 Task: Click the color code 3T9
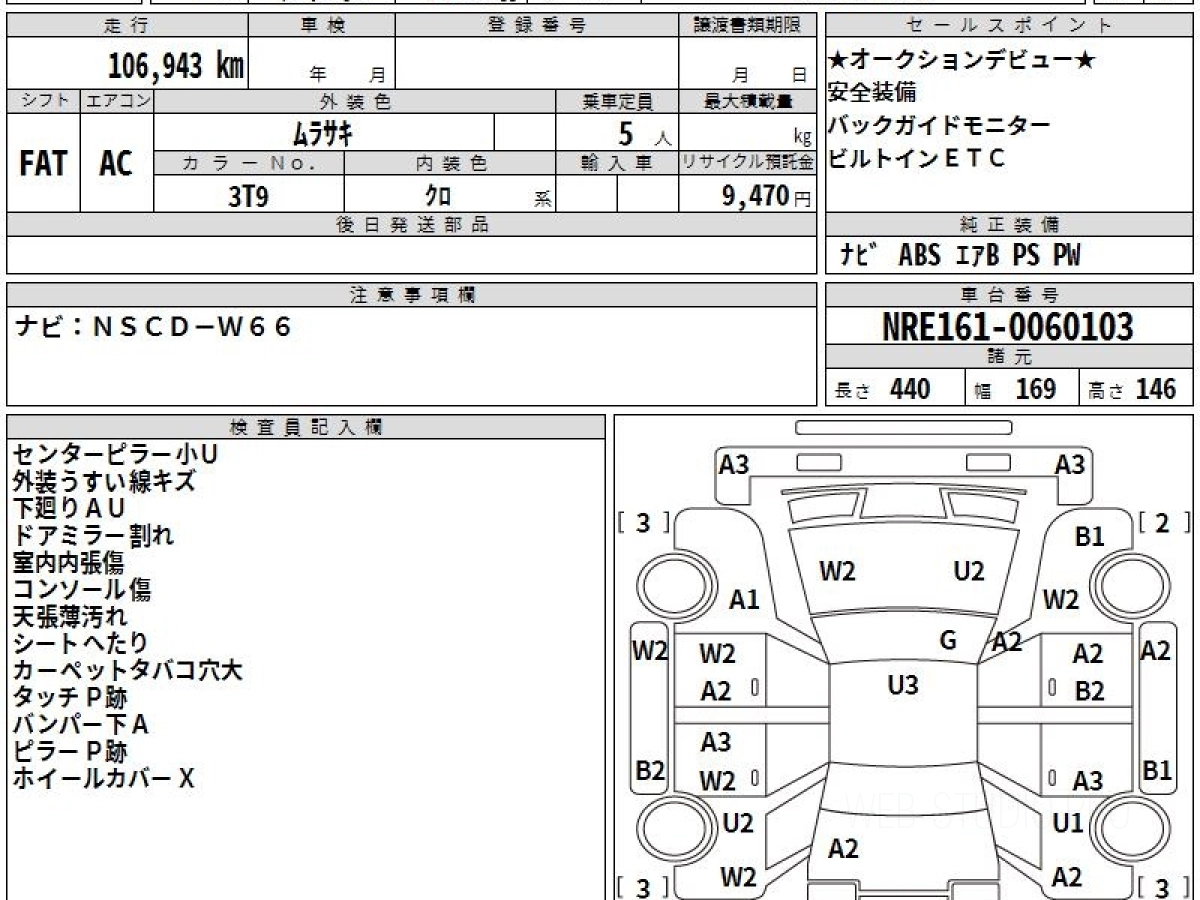[248, 195]
